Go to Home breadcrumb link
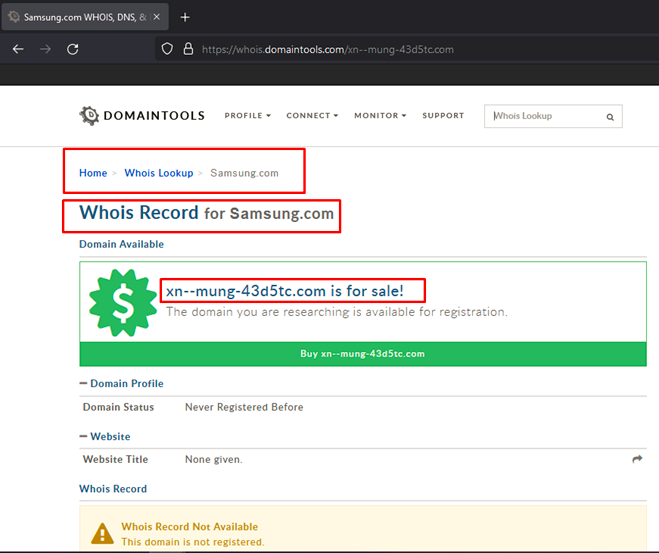The height and width of the screenshot is (553, 659). [x=93, y=173]
